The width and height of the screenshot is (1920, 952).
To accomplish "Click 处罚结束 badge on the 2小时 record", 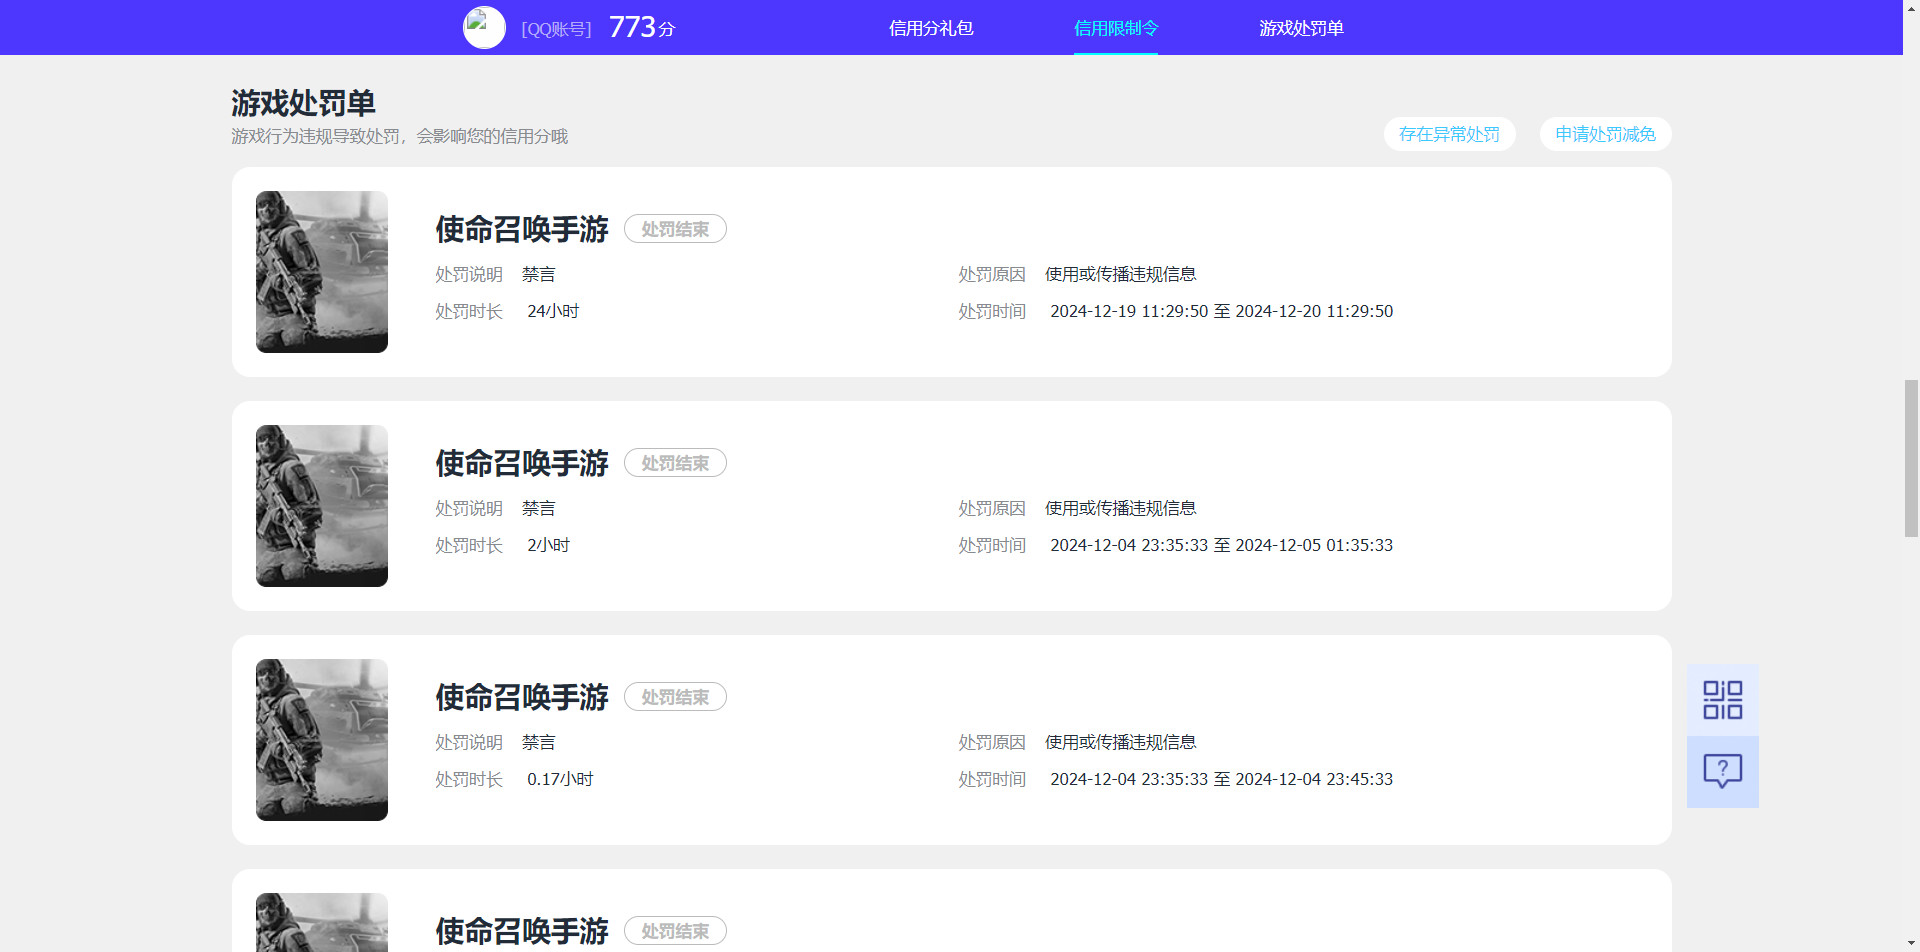I will tap(675, 463).
